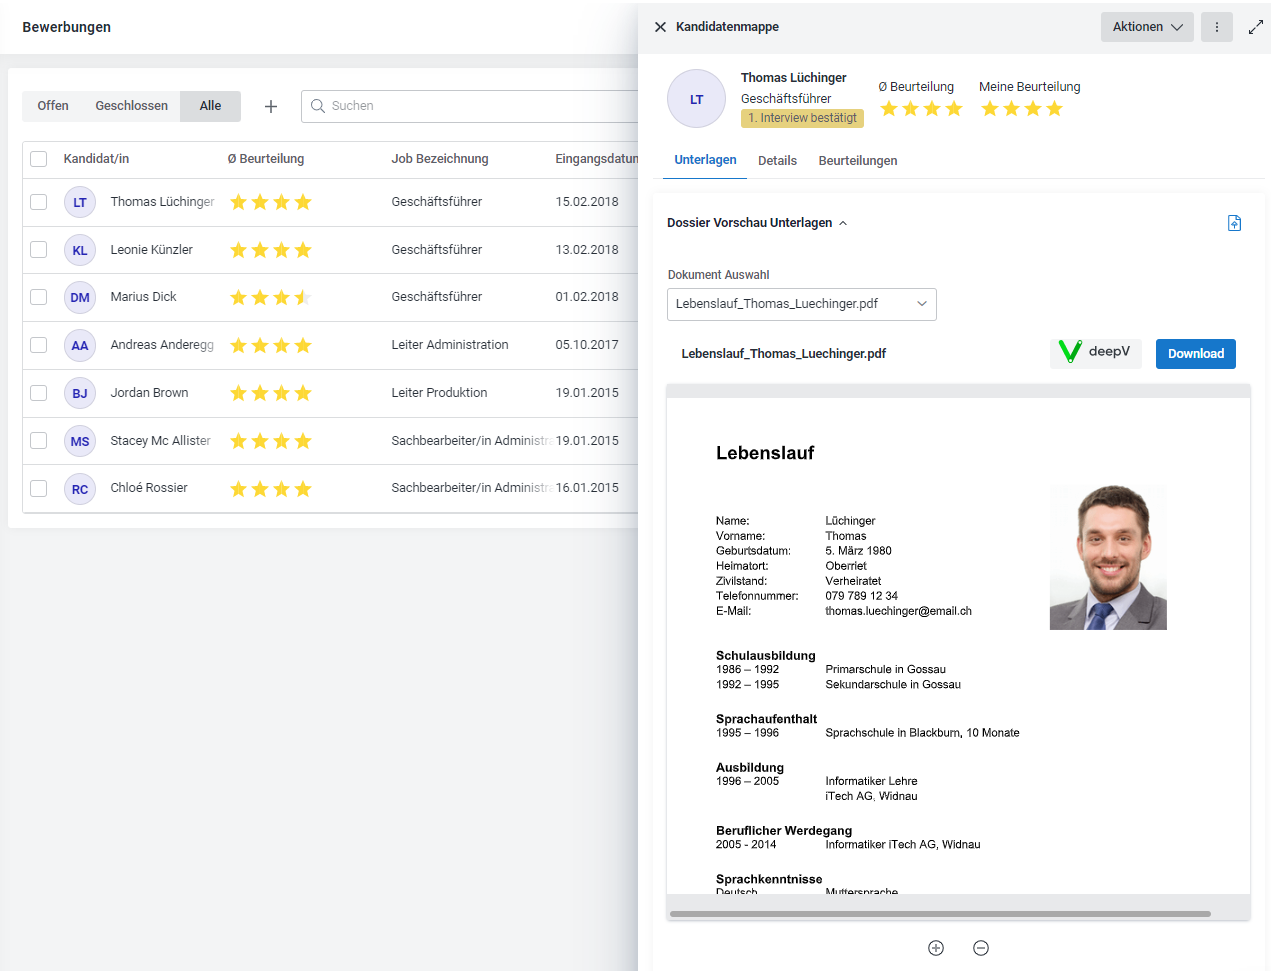Screen dimensions: 1271x971
Task: Select the checkbox for Marius Dick
Action: tap(39, 297)
